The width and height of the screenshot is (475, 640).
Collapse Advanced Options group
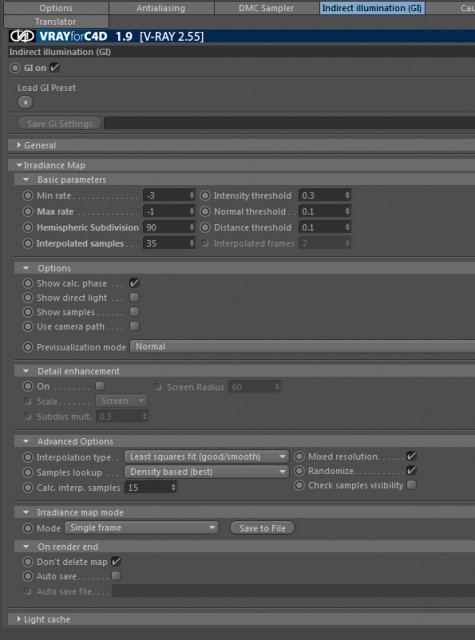tap(26, 441)
